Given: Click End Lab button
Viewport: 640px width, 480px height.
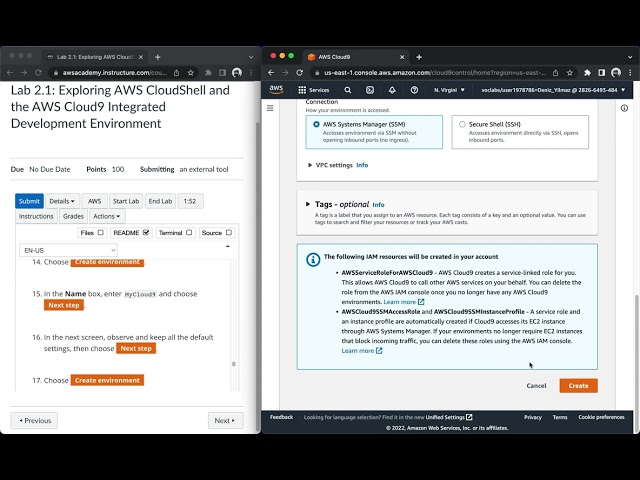Looking at the screenshot, I should pyautogui.click(x=160, y=201).
